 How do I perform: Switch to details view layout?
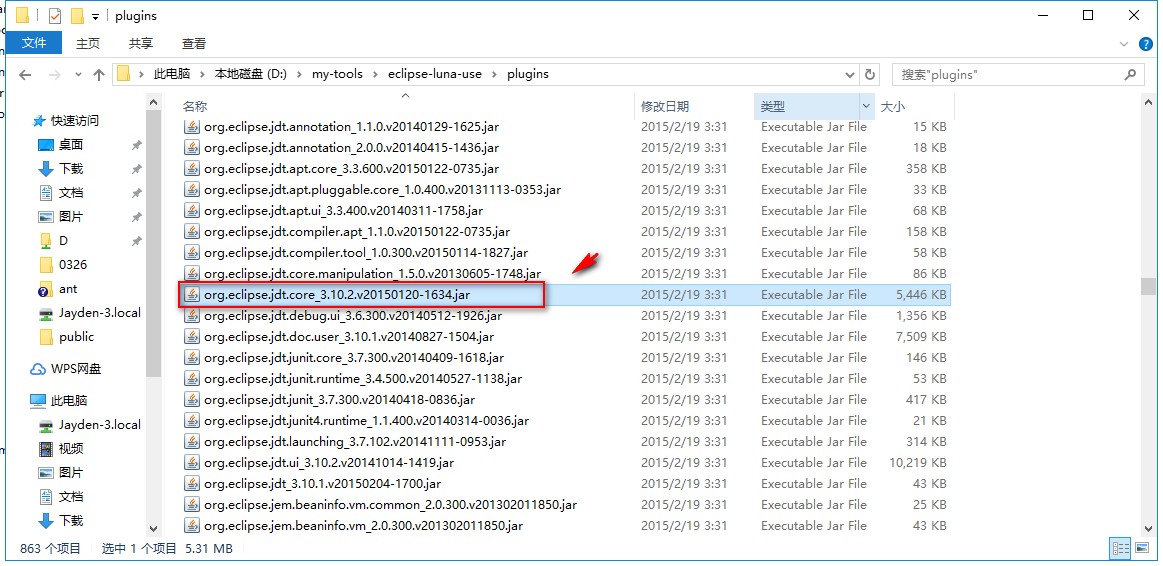(x=1121, y=548)
